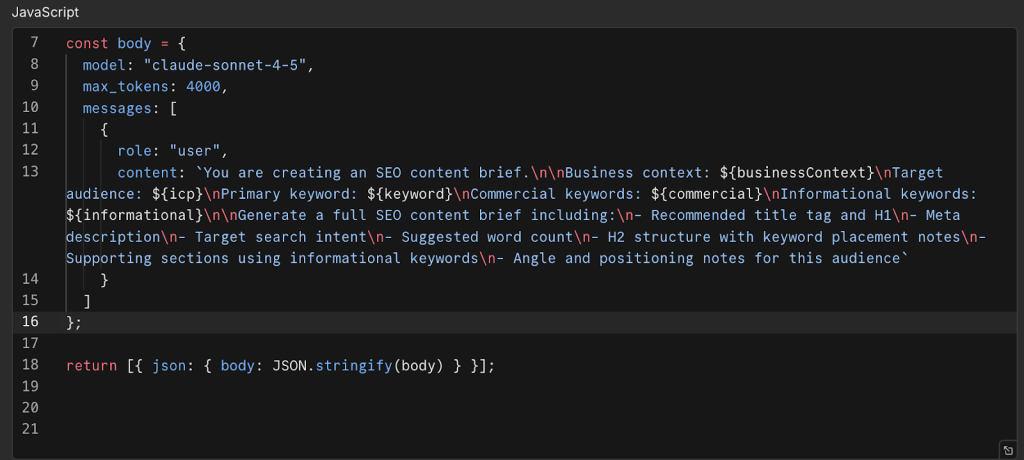Click the ${businessContext} template variable
This screenshot has height=460, width=1024.
pos(812,172)
